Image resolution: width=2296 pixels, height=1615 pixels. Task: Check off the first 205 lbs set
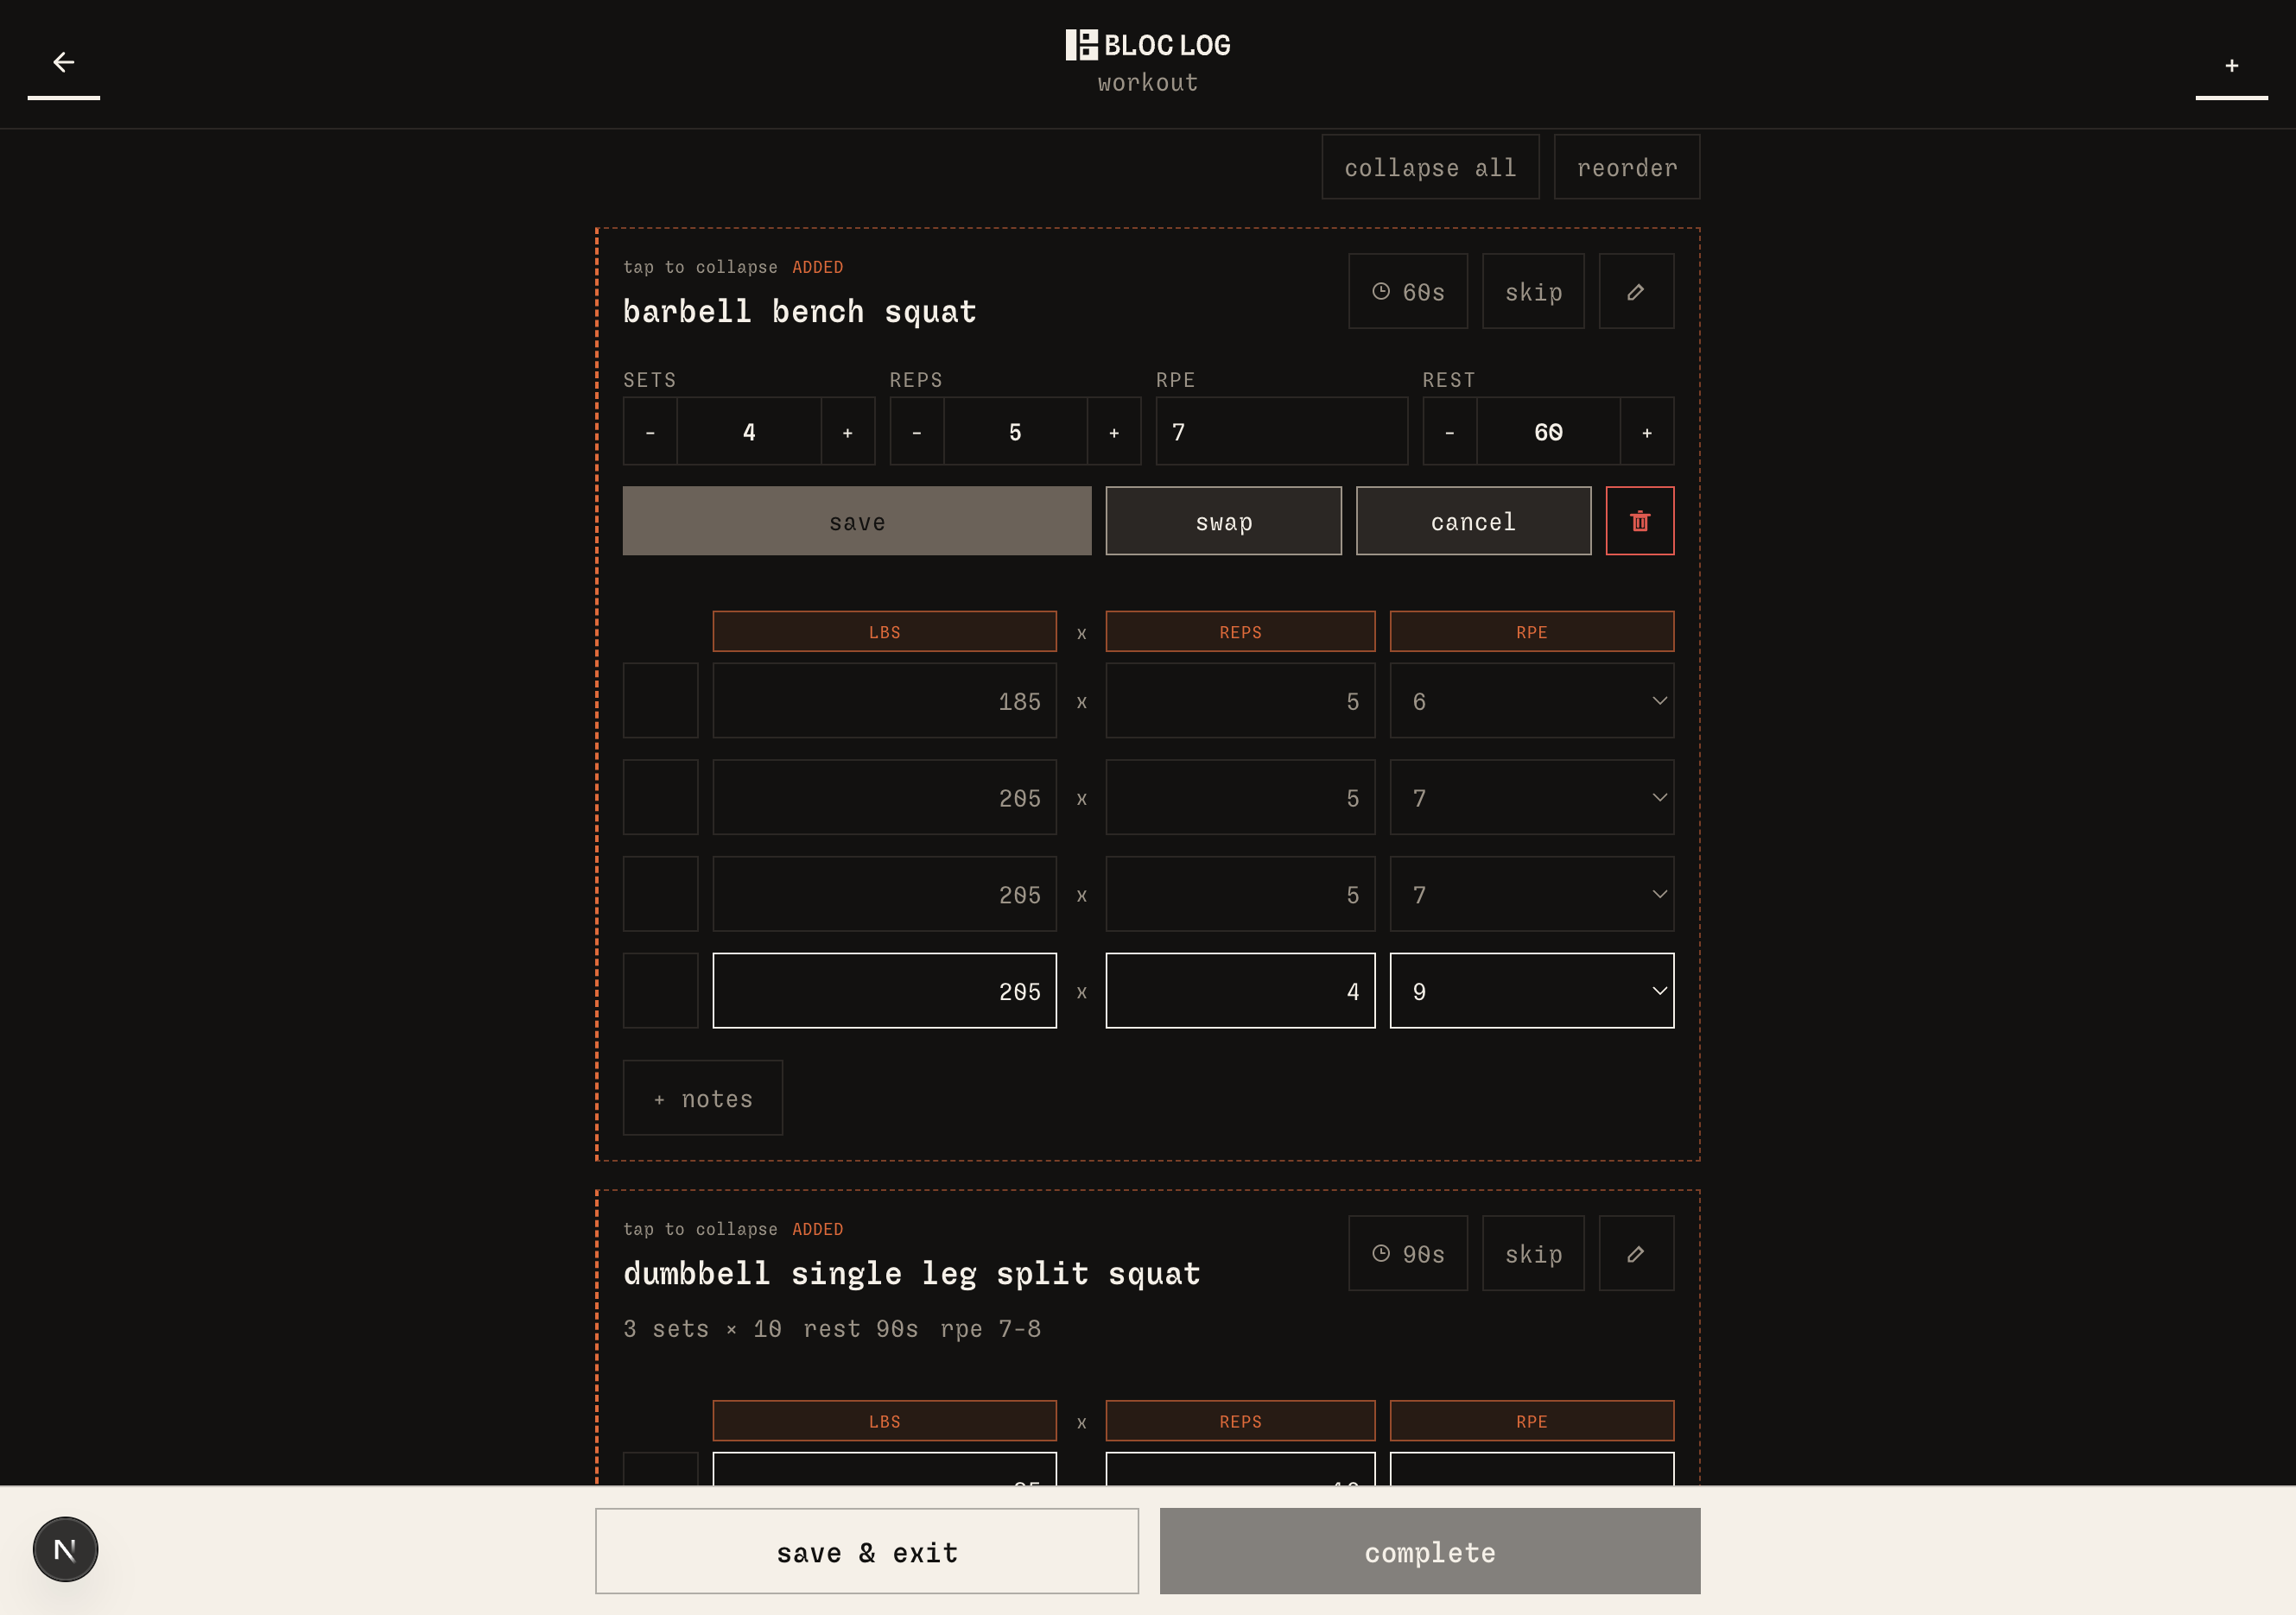(661, 797)
